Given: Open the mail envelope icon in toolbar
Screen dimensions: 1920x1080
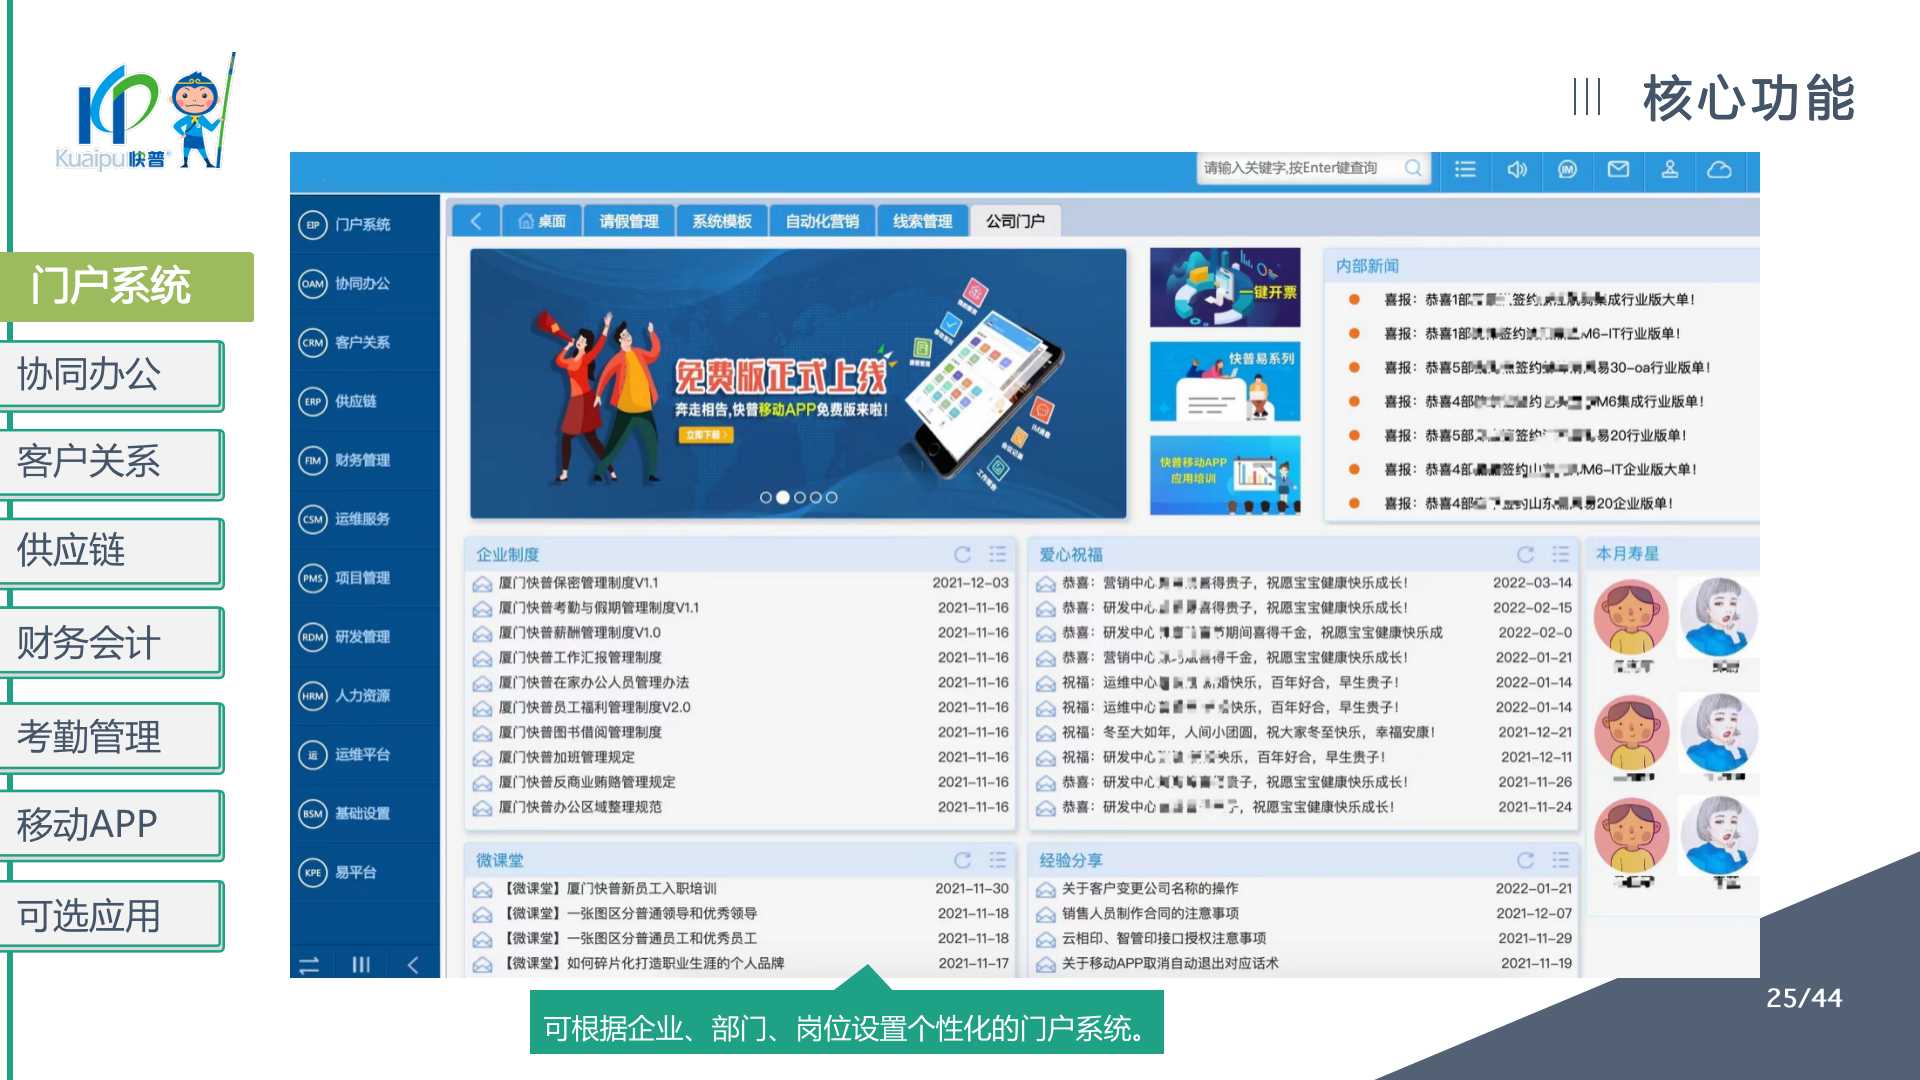Looking at the screenshot, I should point(1618,169).
